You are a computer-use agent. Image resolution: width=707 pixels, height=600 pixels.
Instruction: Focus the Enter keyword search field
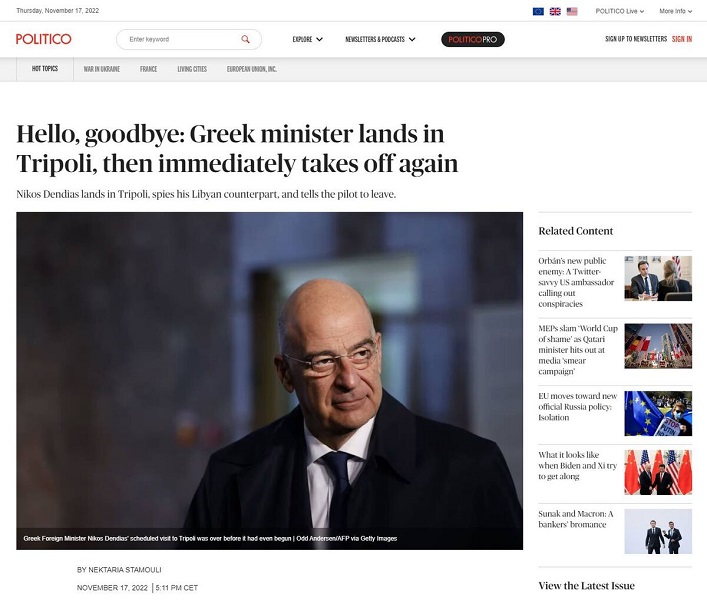coord(183,39)
